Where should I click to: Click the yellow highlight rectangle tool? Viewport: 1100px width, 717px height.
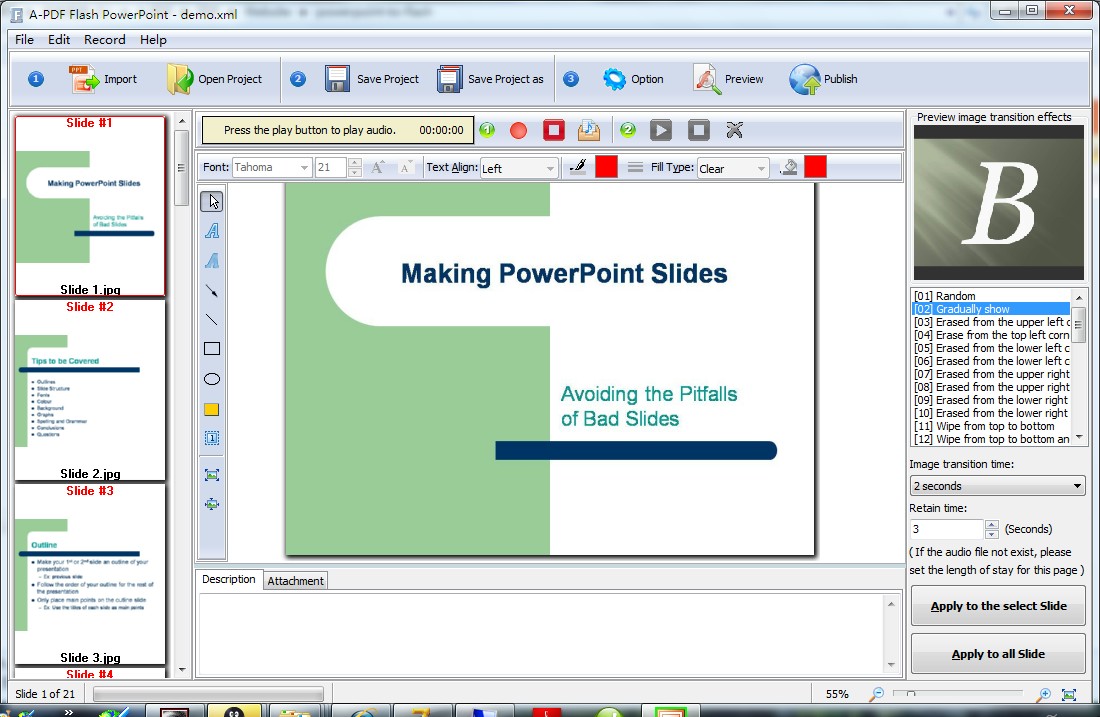[212, 409]
